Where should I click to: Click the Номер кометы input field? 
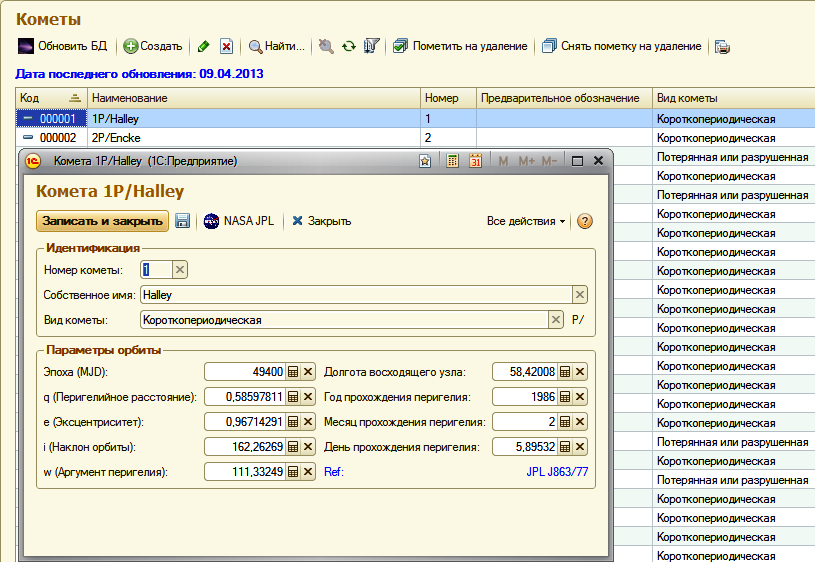coord(156,270)
